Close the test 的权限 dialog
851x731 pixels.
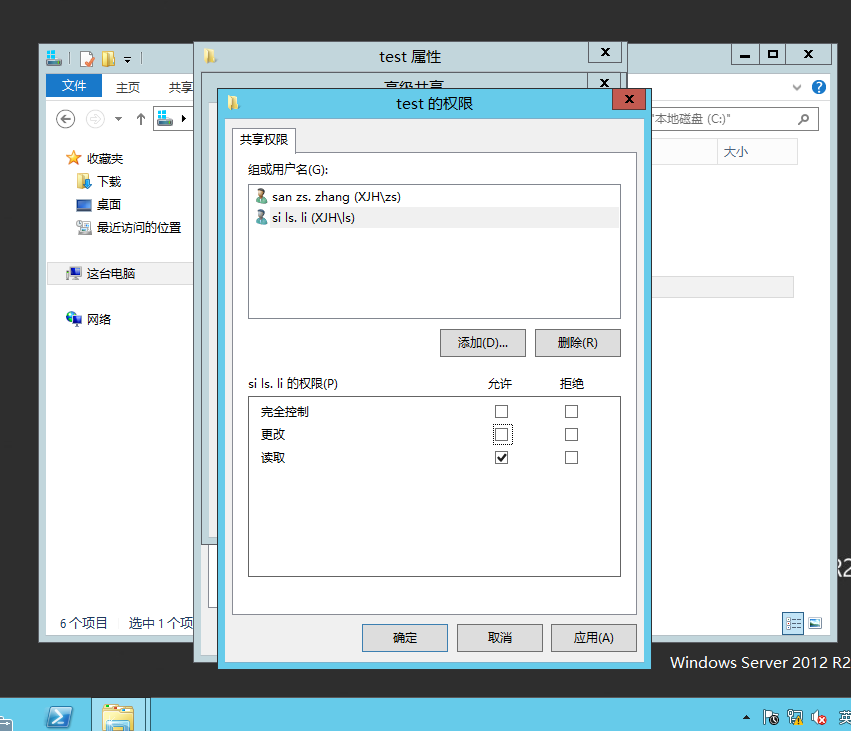tap(629, 99)
